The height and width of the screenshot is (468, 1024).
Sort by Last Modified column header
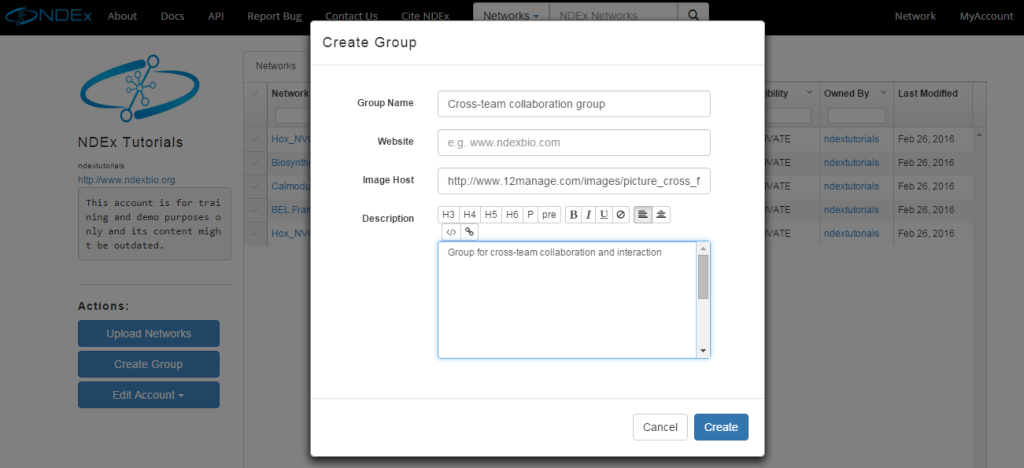click(927, 93)
